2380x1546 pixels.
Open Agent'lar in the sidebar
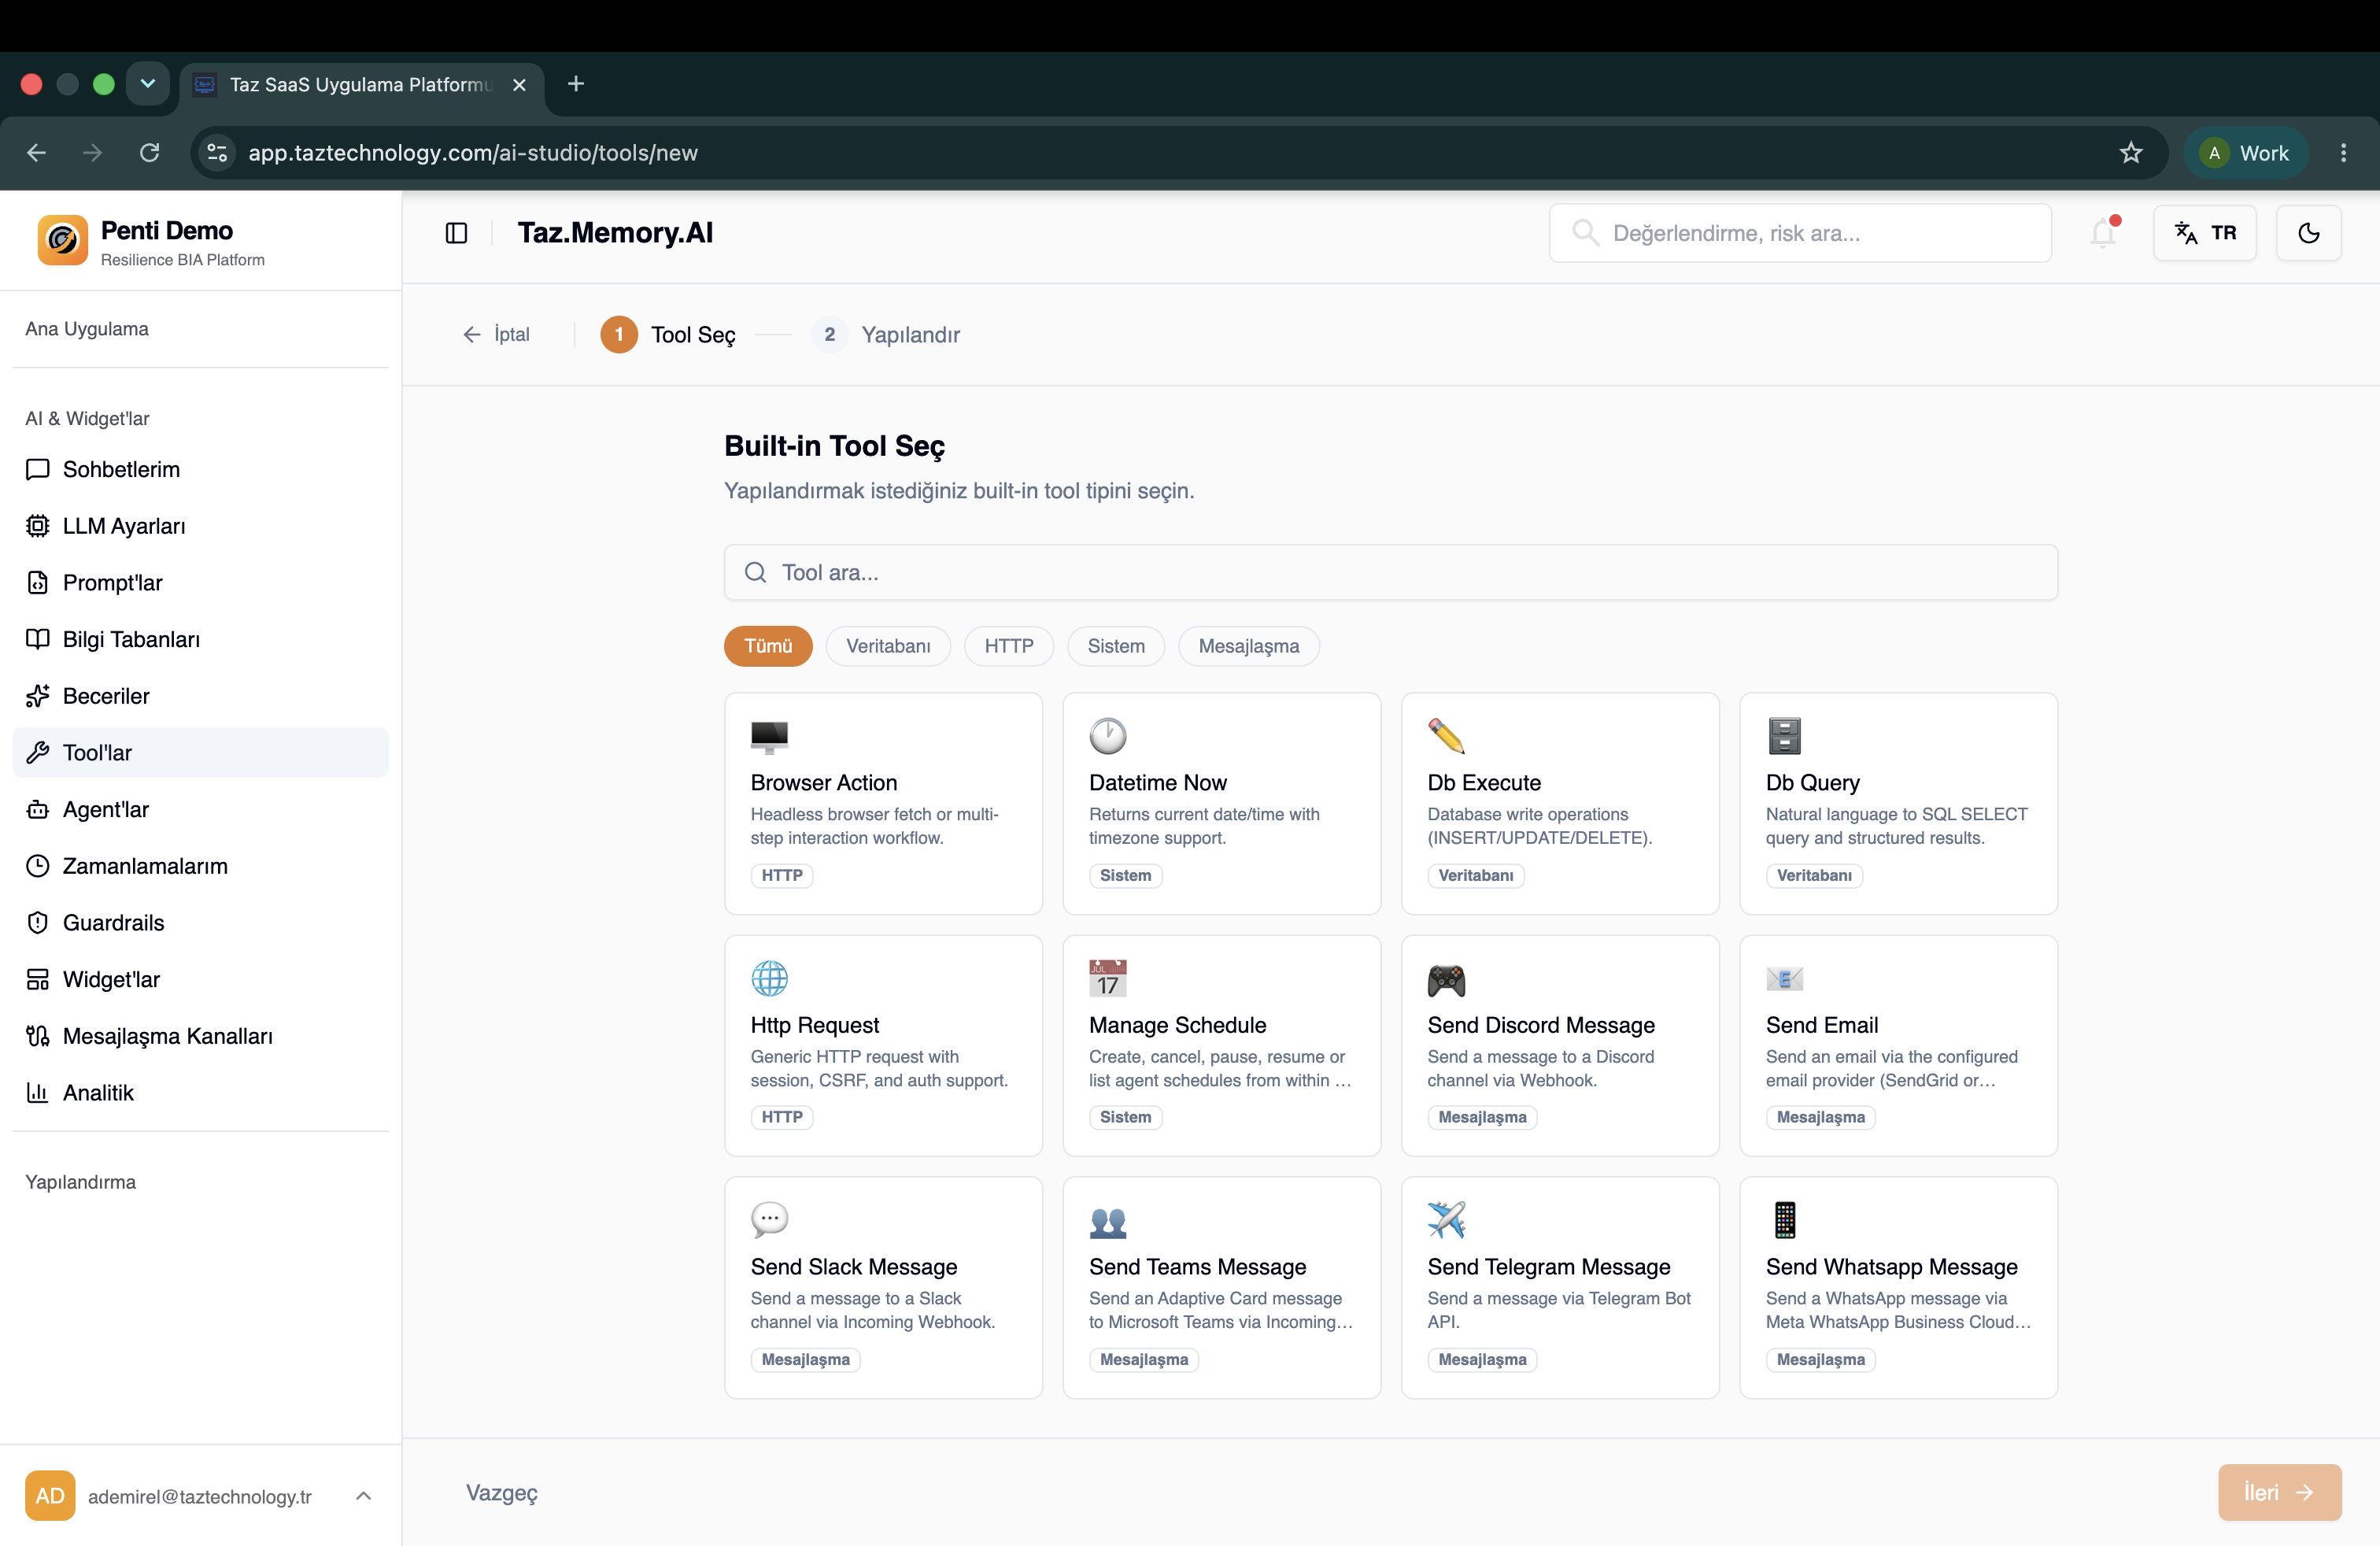200,809
